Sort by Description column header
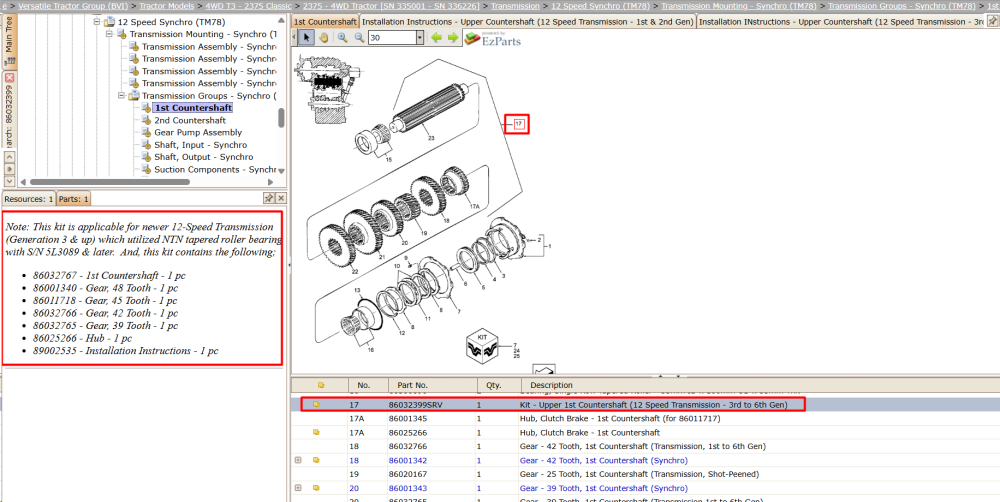Image resolution: width=1000 pixels, height=502 pixels. pos(760,385)
